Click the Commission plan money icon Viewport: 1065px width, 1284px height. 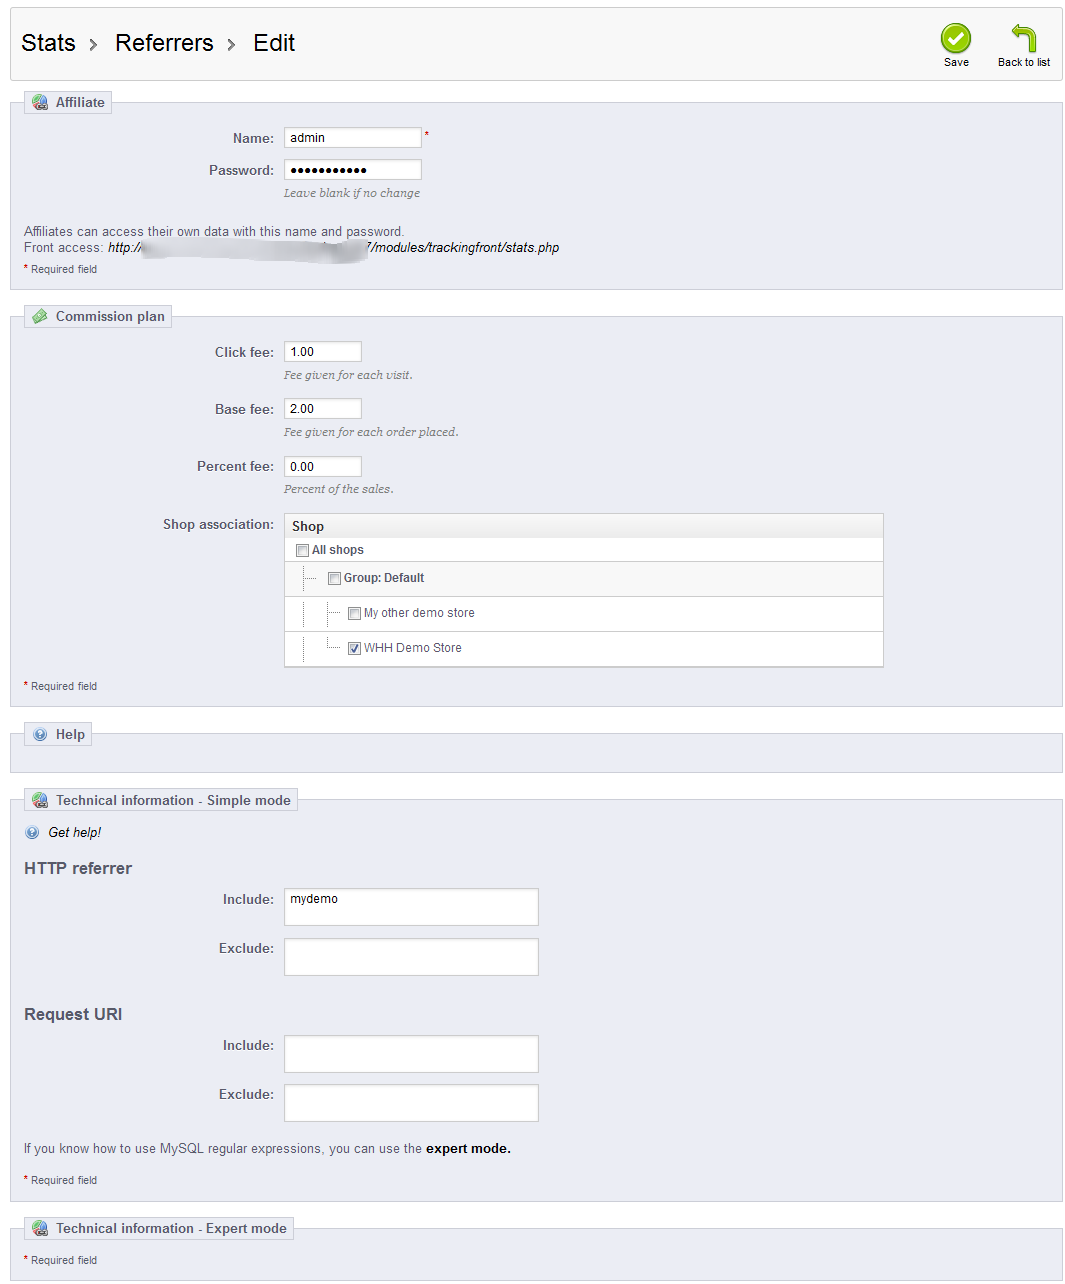pos(40,316)
